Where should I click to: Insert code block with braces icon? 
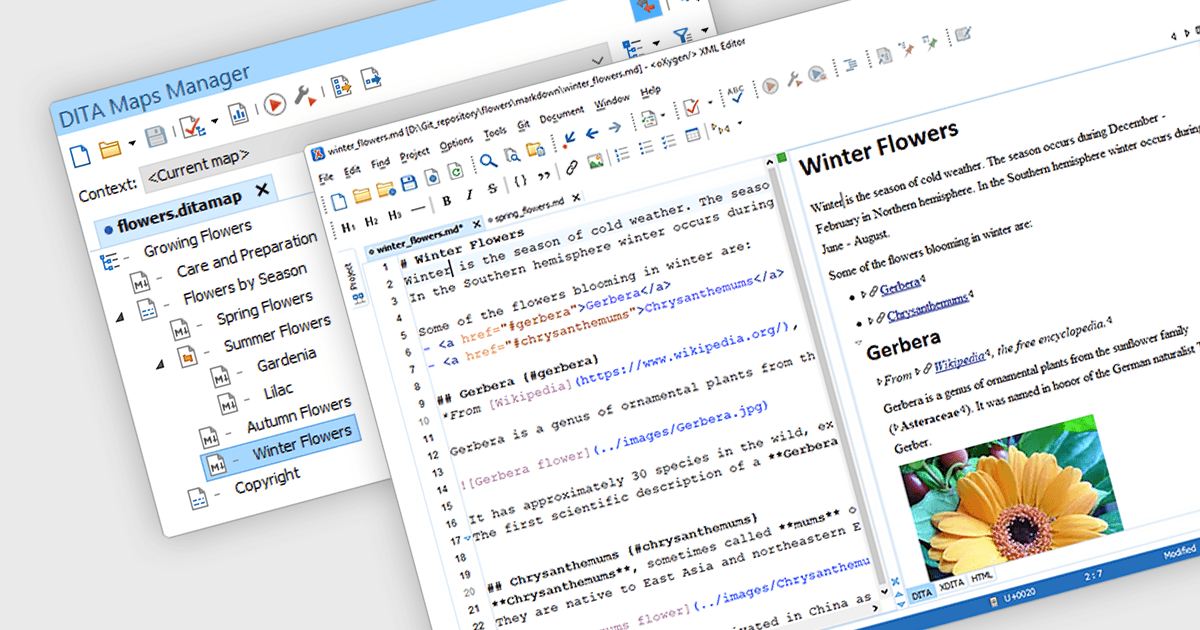tap(521, 181)
